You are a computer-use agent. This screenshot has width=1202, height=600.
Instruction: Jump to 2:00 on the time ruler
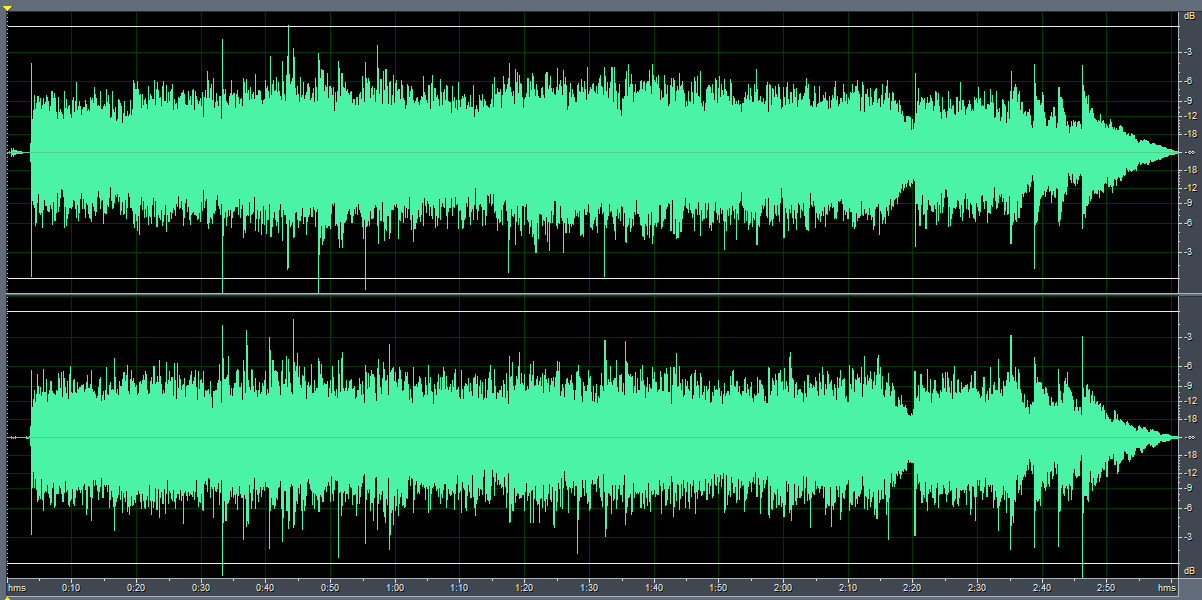(783, 587)
